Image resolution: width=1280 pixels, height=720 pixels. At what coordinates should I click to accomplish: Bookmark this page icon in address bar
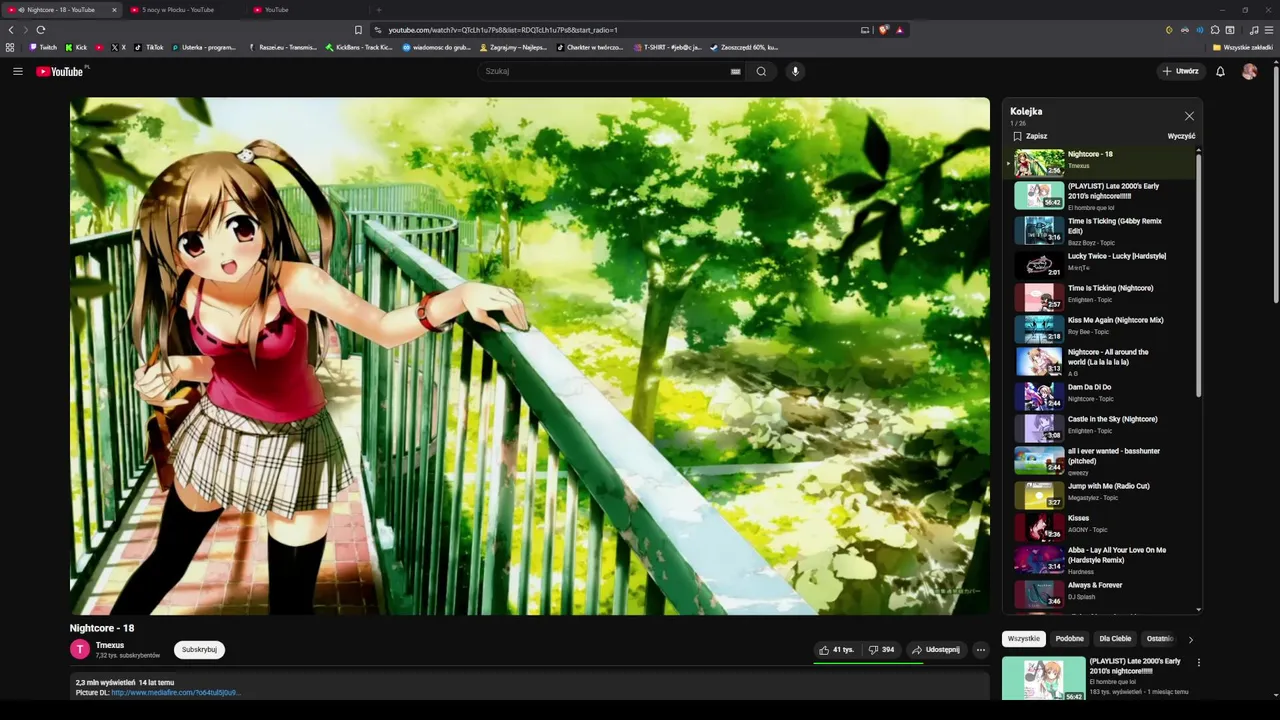pyautogui.click(x=358, y=30)
